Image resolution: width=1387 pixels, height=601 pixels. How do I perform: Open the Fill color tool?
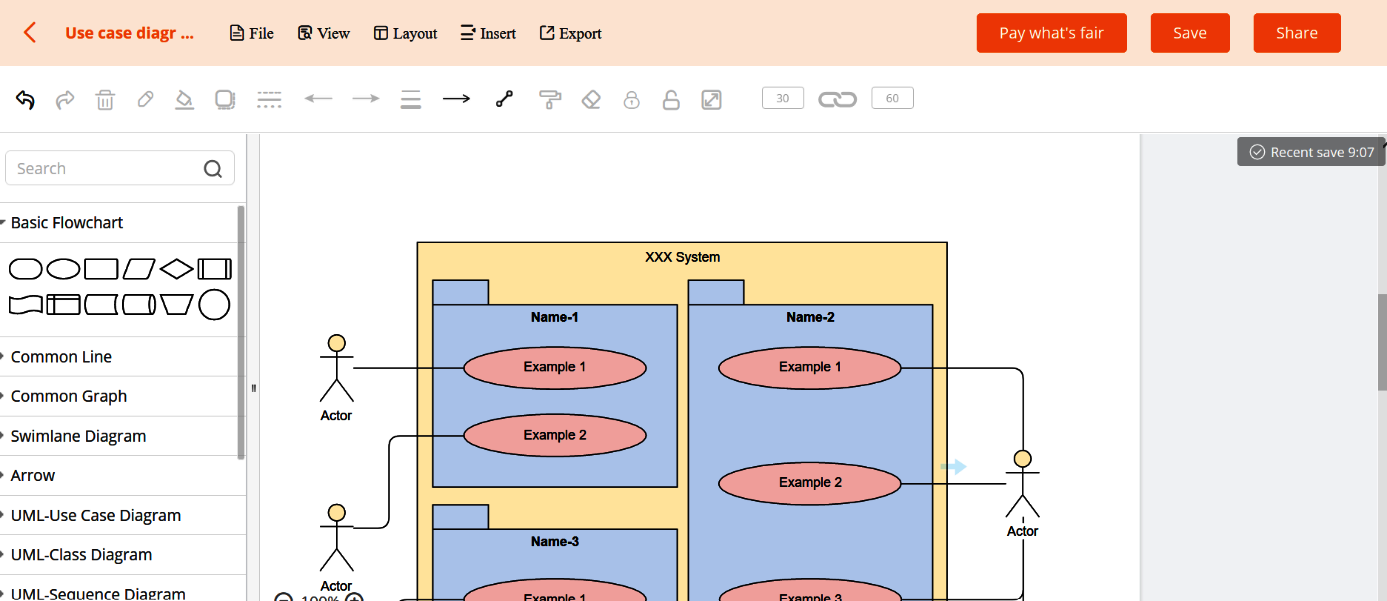tap(184, 98)
